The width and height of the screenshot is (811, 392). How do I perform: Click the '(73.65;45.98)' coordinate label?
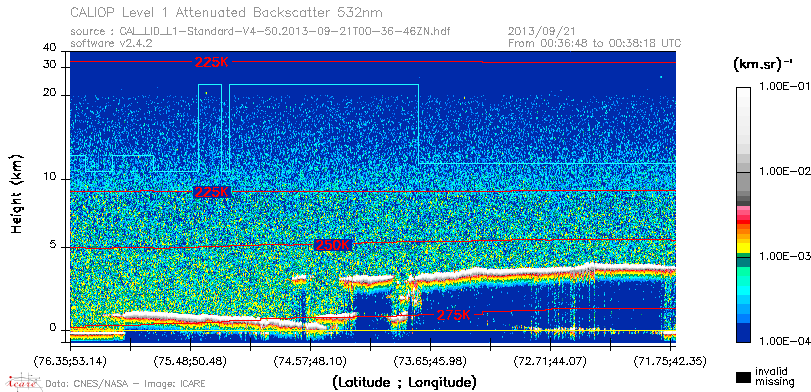tap(430, 360)
